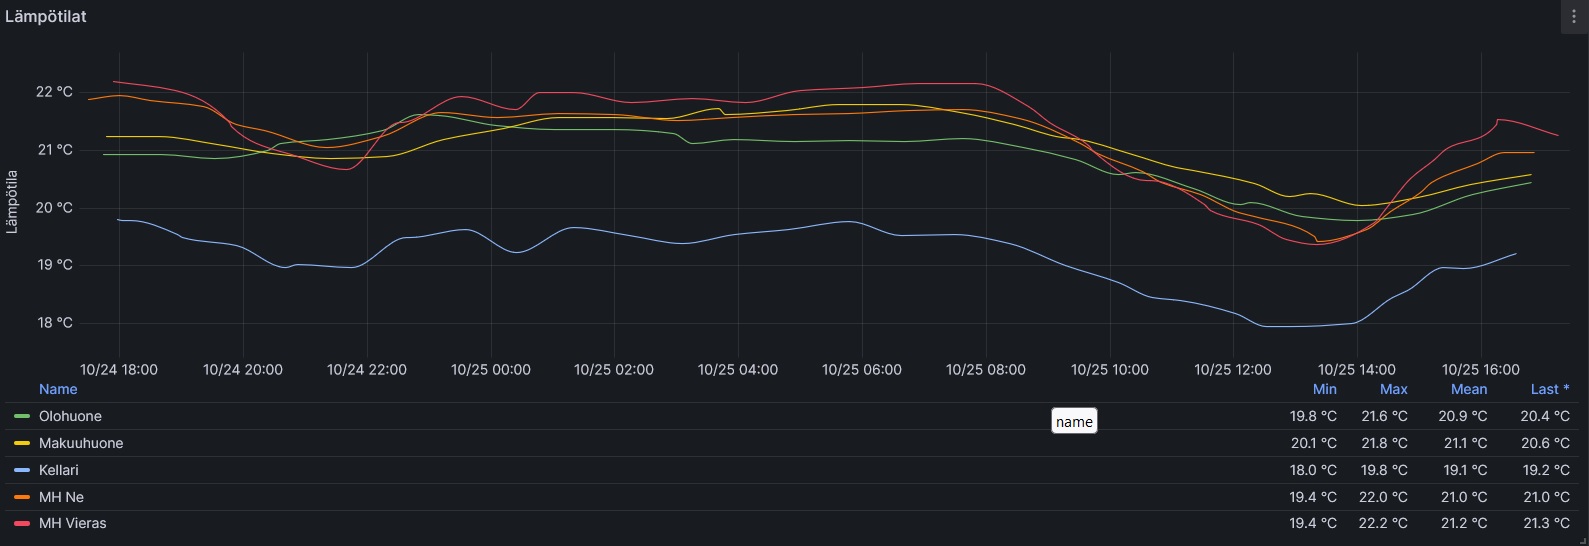Click the 10/25 00:00 time axis label
This screenshot has height=546, width=1589.
coord(490,369)
